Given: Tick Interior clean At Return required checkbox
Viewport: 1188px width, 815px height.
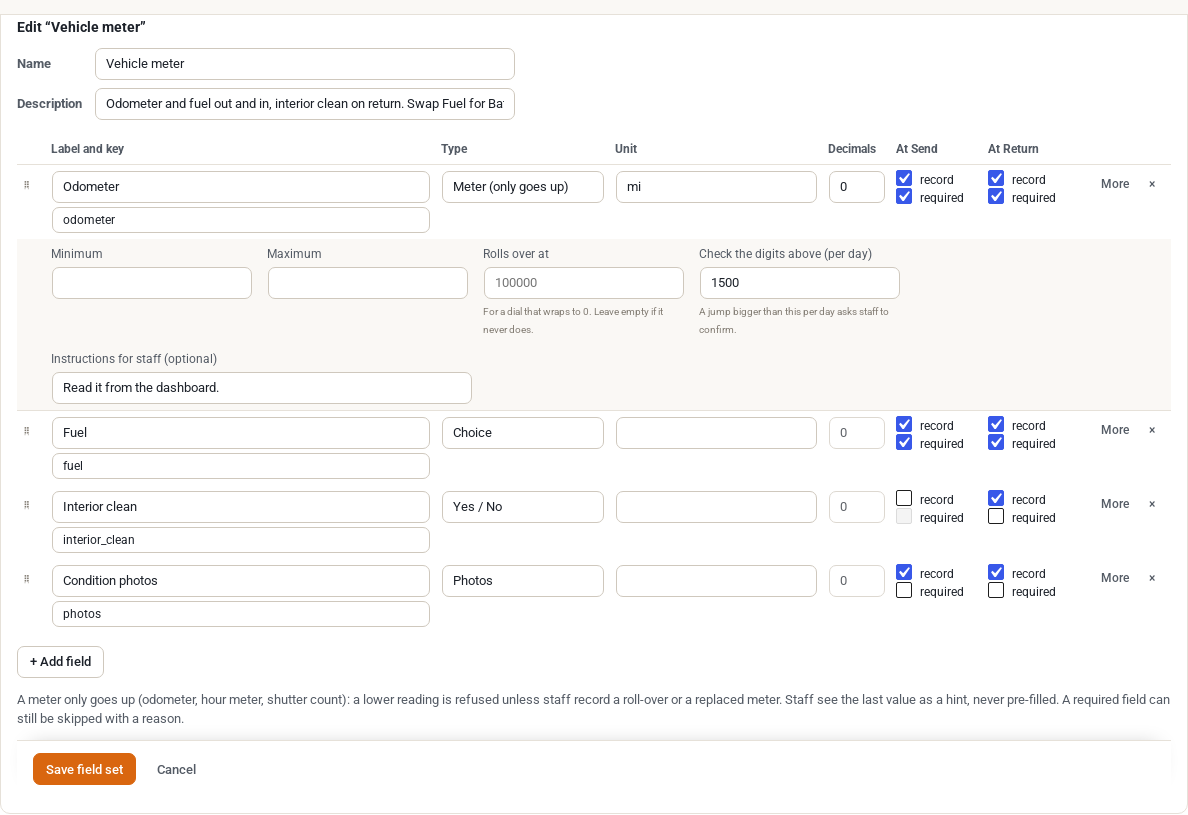Looking at the screenshot, I should pos(996,517).
